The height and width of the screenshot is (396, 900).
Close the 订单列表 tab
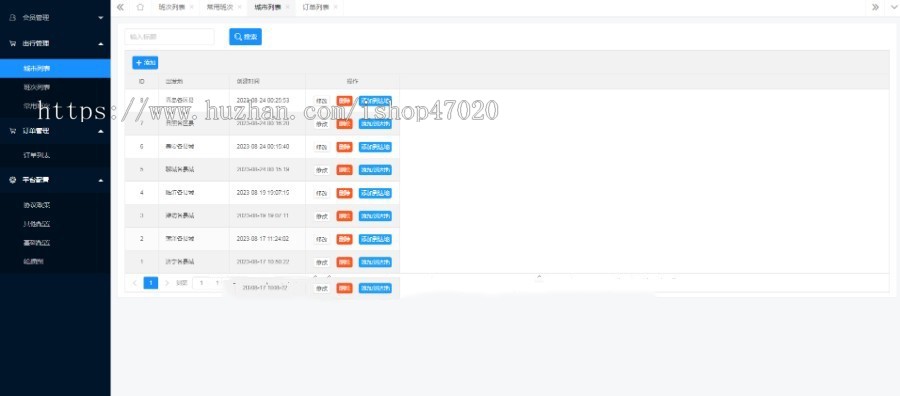pos(335,7)
